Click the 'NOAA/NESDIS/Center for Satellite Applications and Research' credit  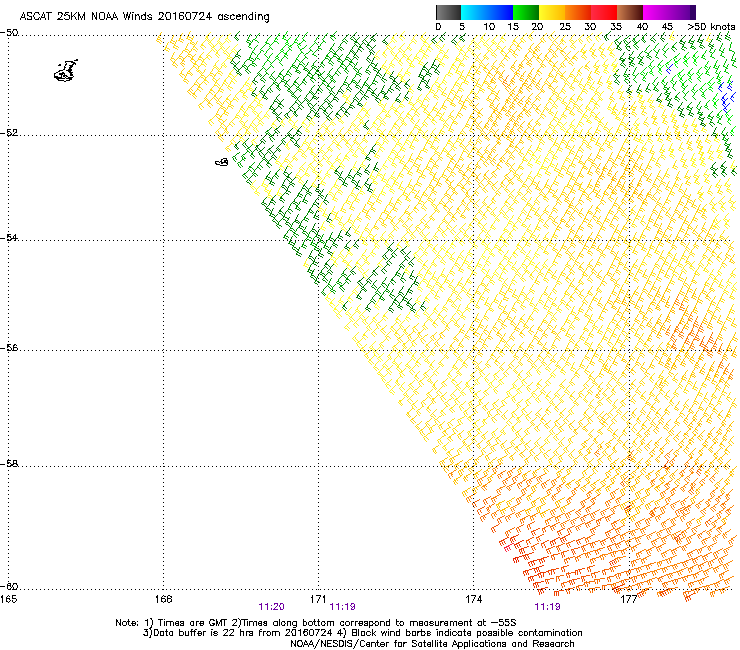point(432,644)
